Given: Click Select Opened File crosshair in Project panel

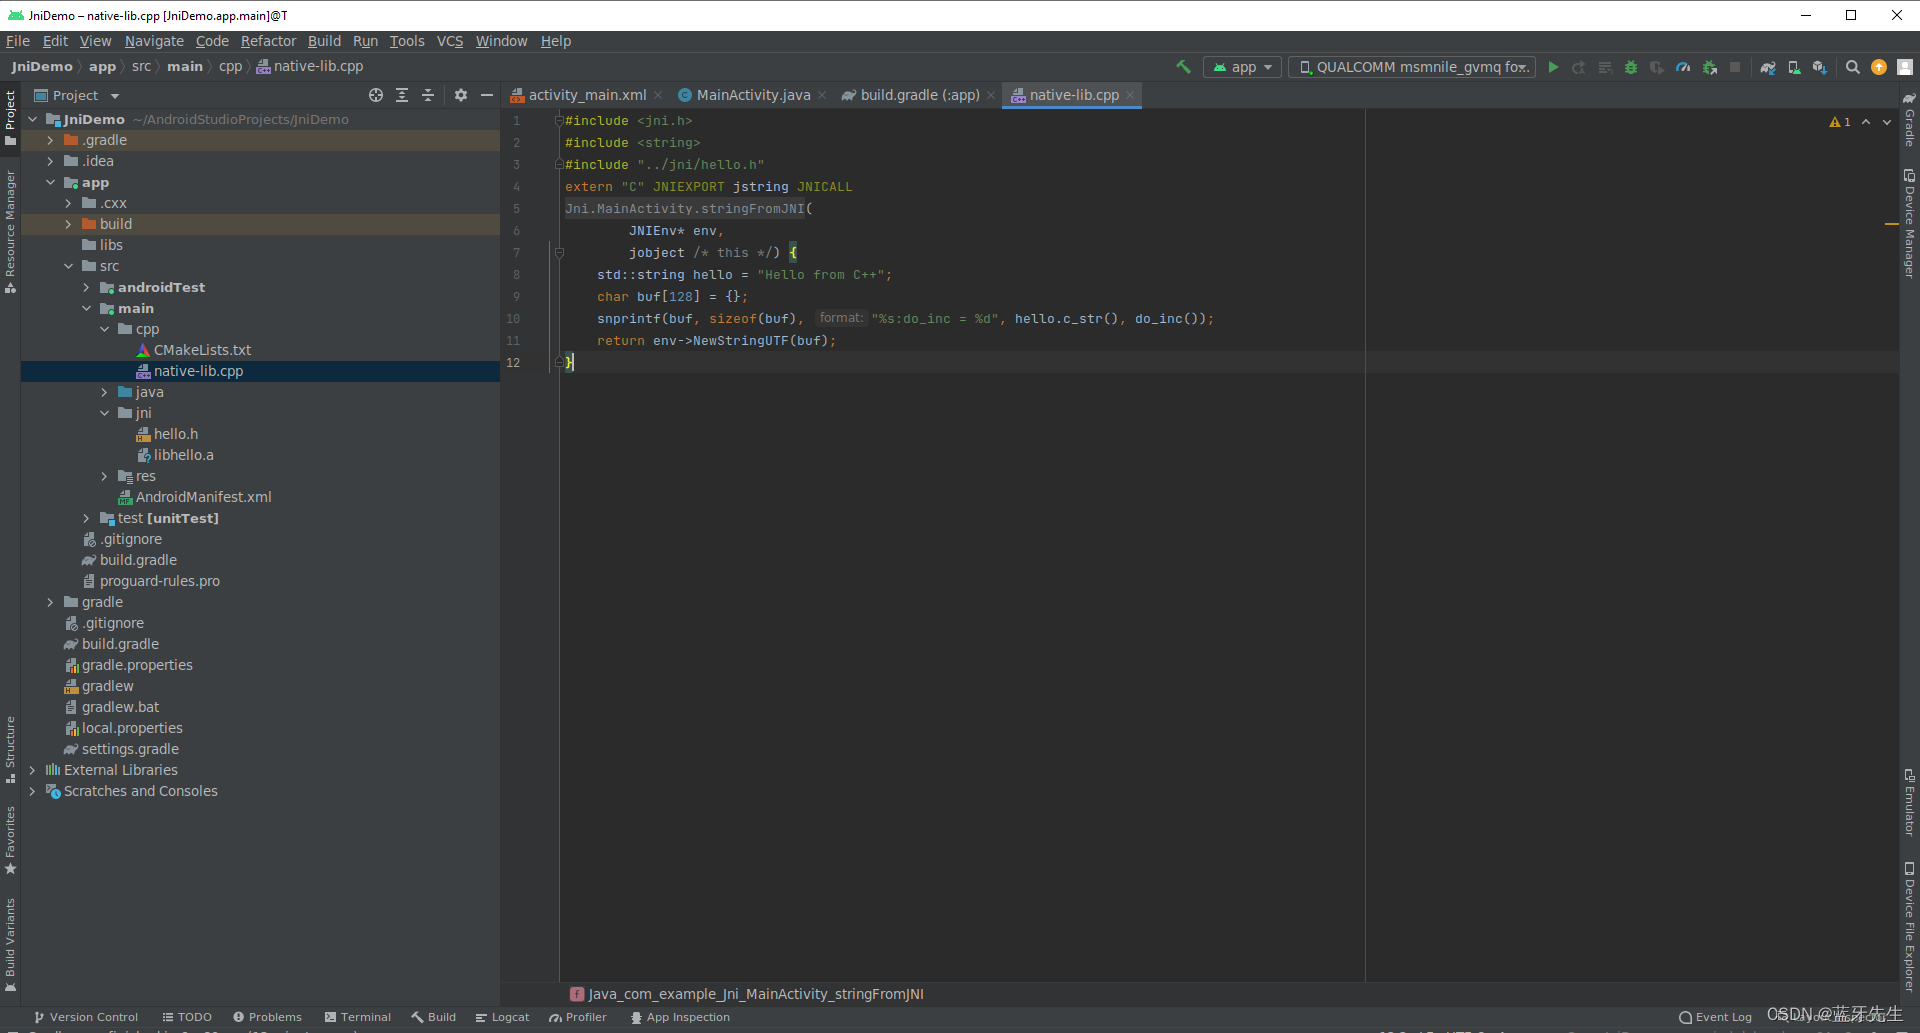Looking at the screenshot, I should [x=376, y=95].
